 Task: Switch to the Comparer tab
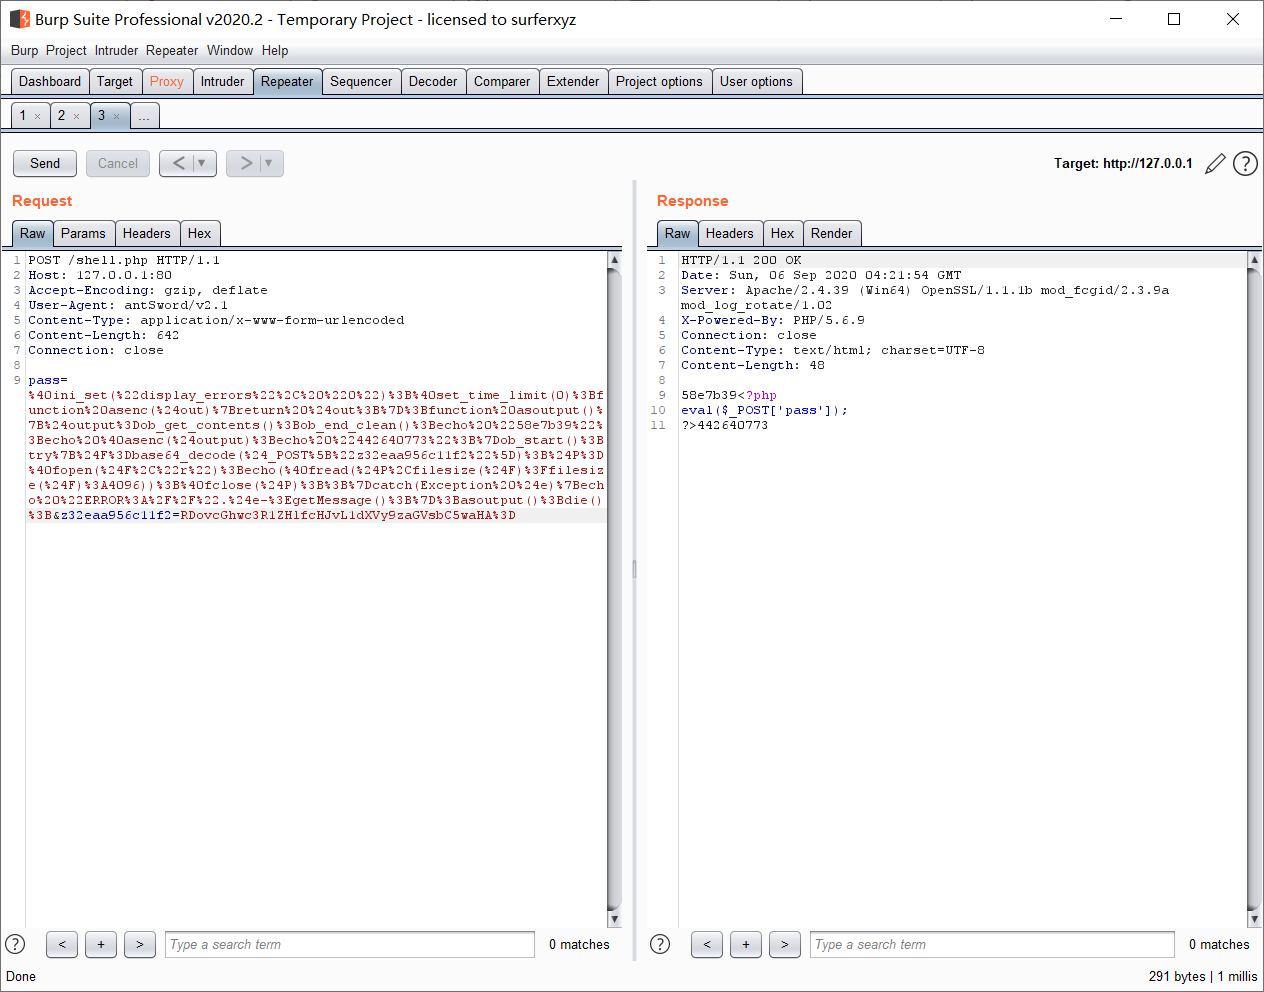(502, 82)
